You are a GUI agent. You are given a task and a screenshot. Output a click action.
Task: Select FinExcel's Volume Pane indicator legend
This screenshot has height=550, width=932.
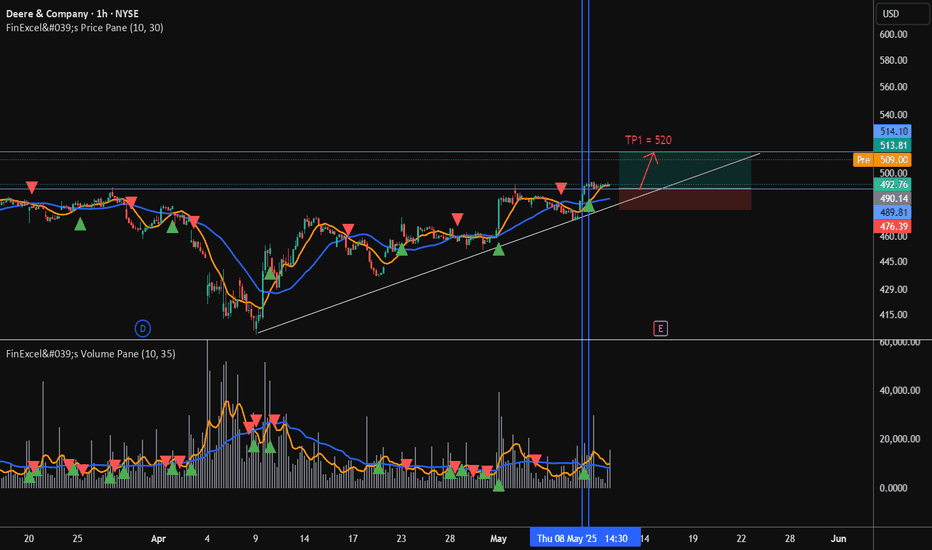coord(90,354)
